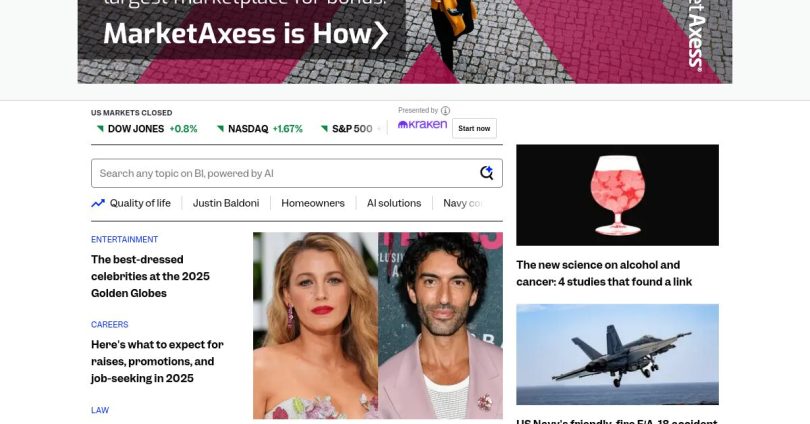Image resolution: width=810 pixels, height=424 pixels.
Task: Open the fighter jet article thumbnail
Action: [617, 354]
